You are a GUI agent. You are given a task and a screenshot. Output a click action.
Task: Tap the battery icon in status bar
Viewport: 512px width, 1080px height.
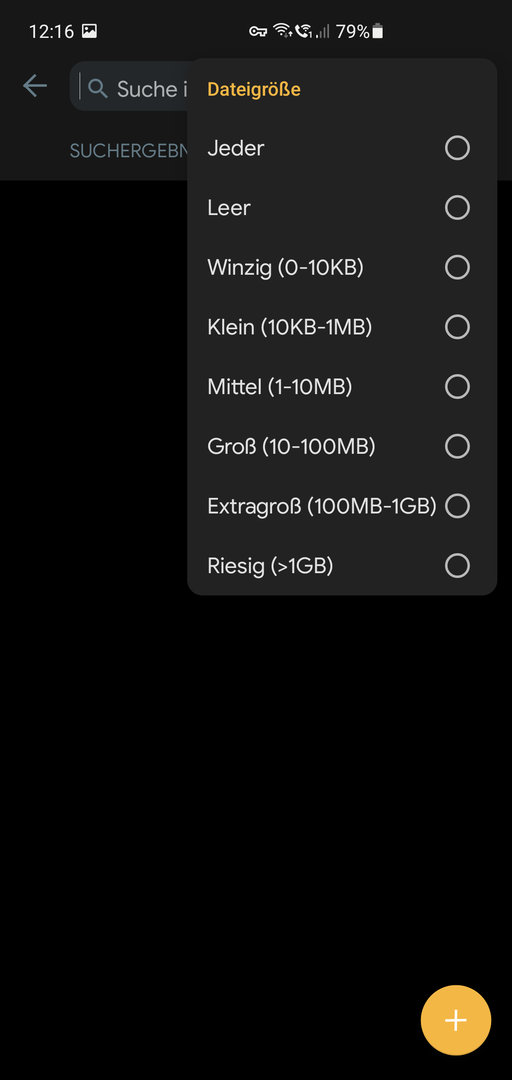[378, 31]
